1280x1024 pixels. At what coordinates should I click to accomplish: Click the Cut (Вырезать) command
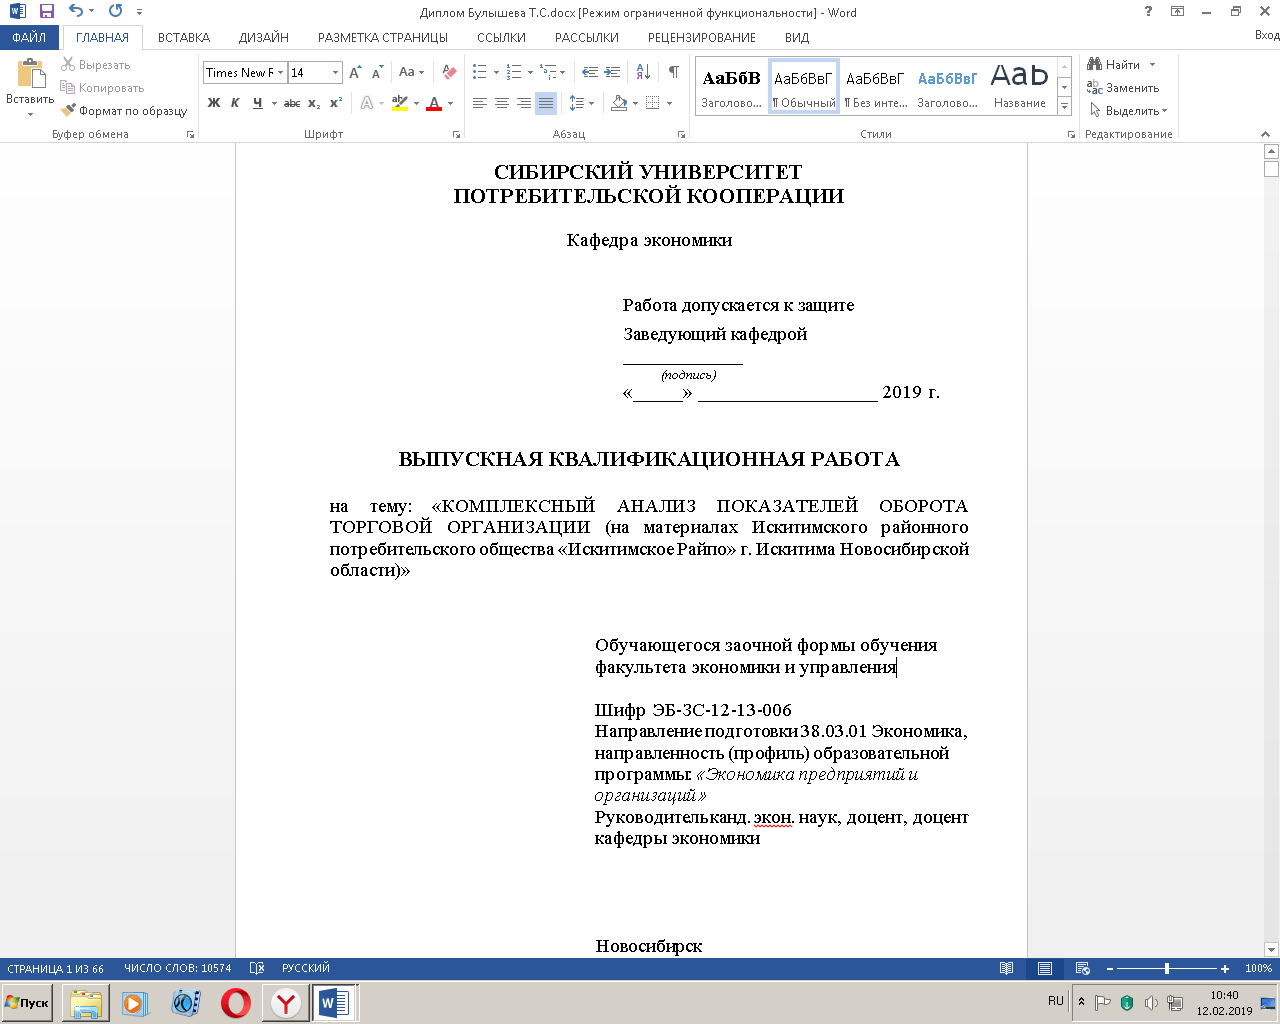[96, 65]
